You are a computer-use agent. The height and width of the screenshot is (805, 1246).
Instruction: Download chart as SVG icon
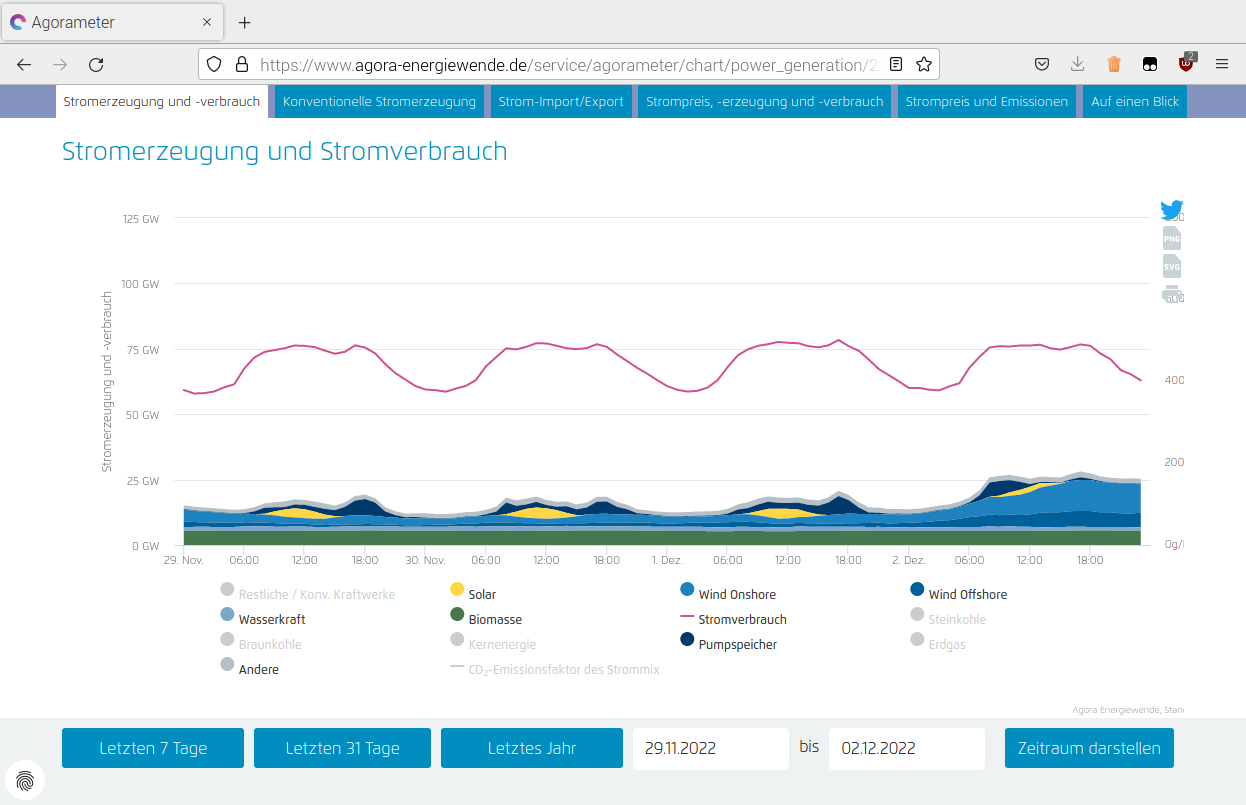tap(1171, 267)
